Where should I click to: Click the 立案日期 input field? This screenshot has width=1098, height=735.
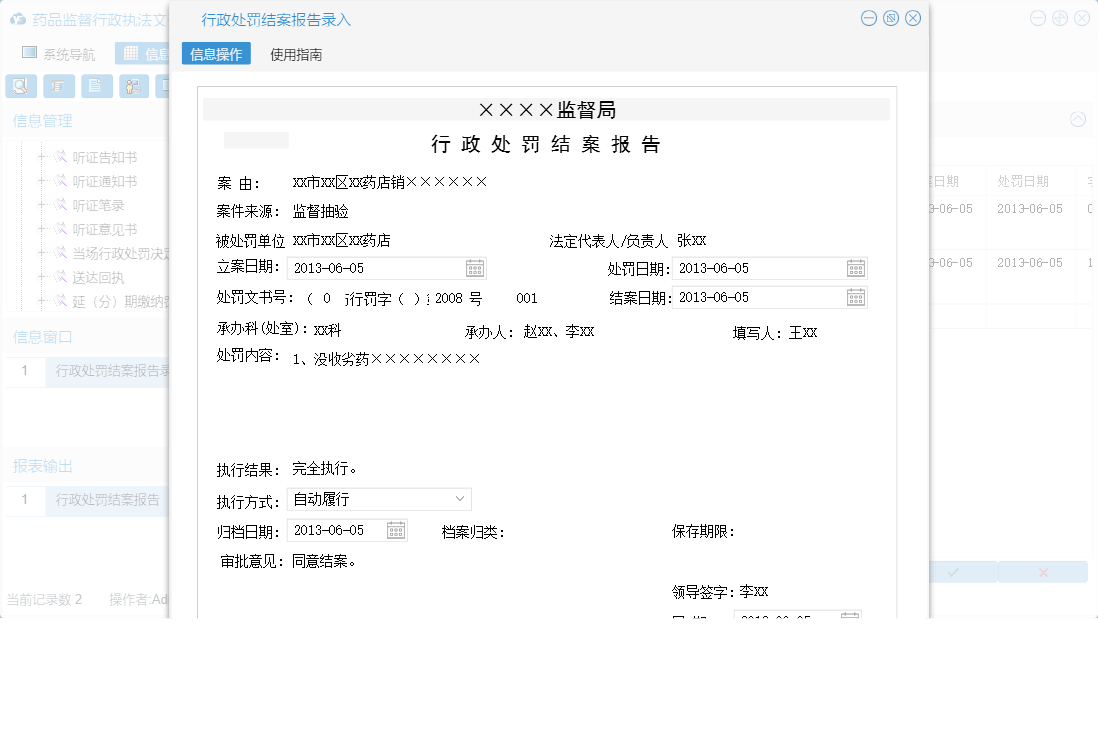(x=370, y=267)
